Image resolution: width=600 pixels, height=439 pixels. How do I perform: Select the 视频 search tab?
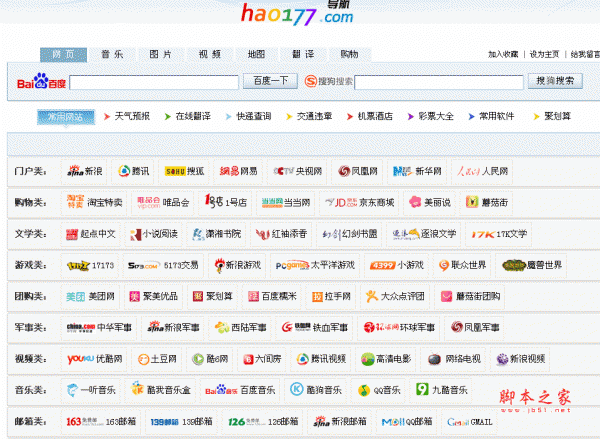tap(210, 54)
